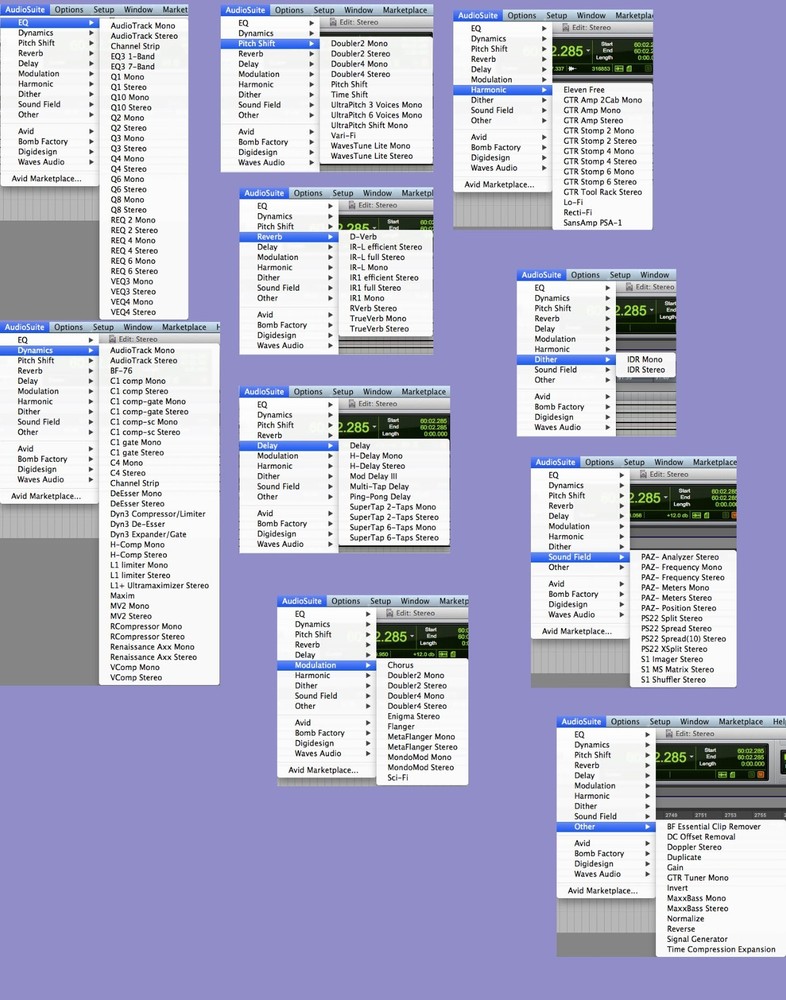Choose D-Verb from Reverb submenu
This screenshot has width=786, height=1000.
tap(363, 237)
